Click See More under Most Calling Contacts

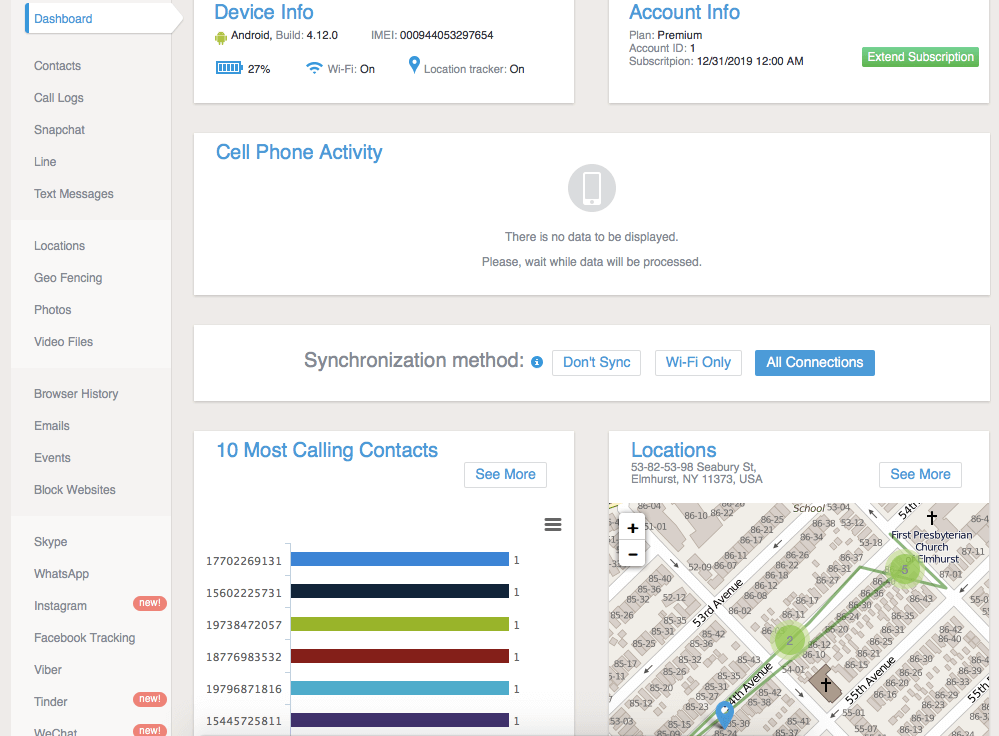point(505,474)
